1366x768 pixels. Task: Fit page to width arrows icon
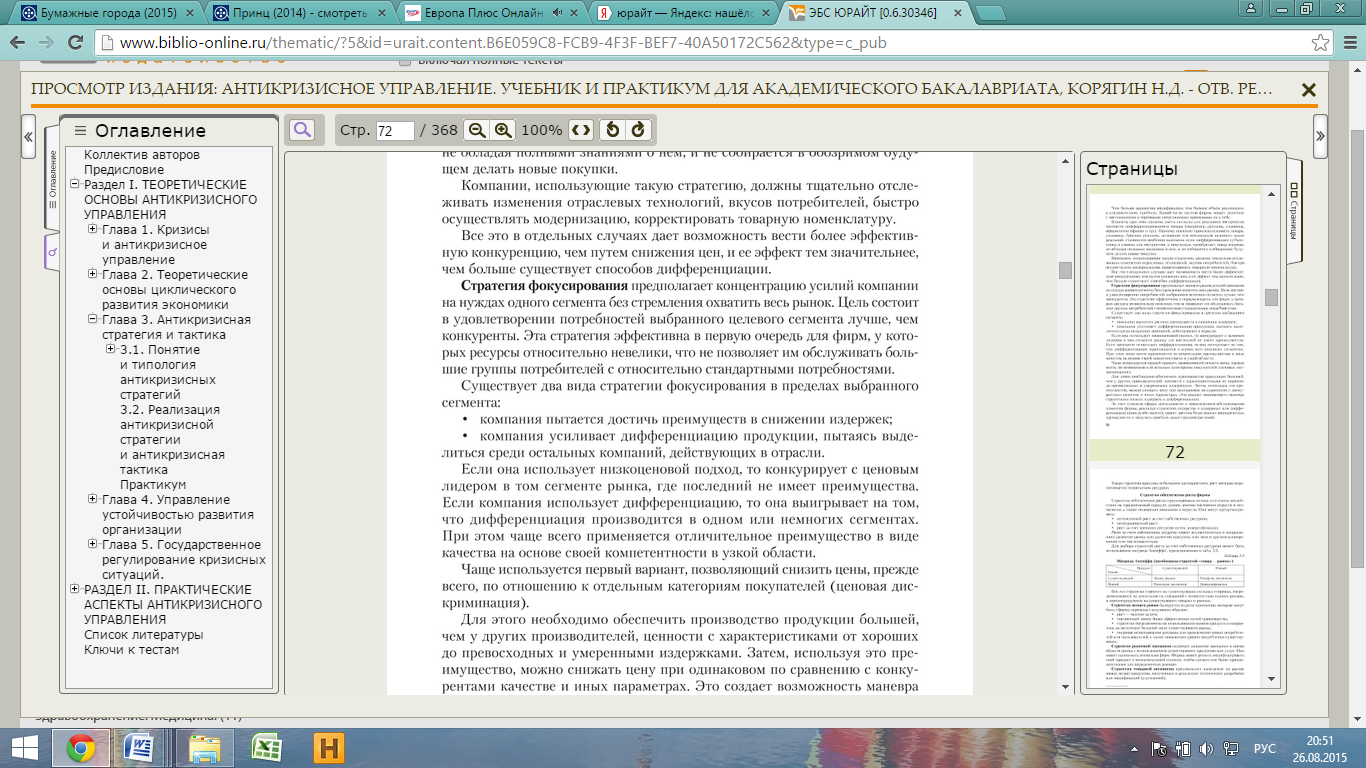click(x=581, y=130)
